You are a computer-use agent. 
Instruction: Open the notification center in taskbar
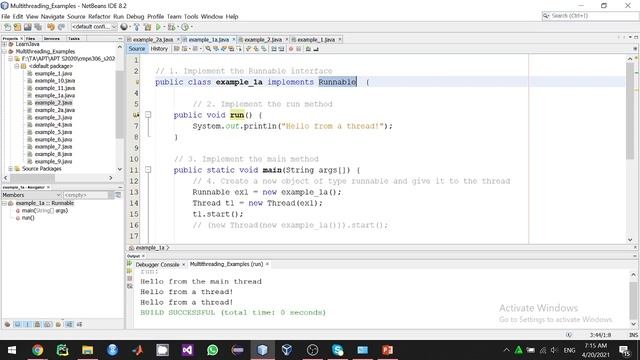coord(624,350)
